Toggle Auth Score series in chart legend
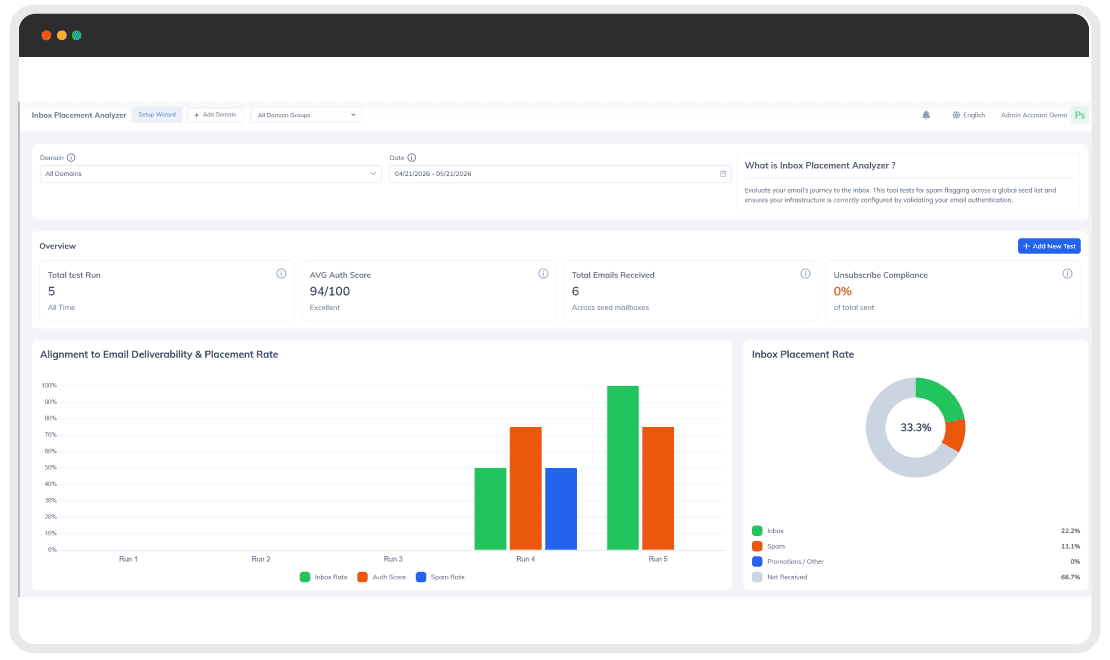The width and height of the screenshot is (1110, 660). (x=382, y=577)
